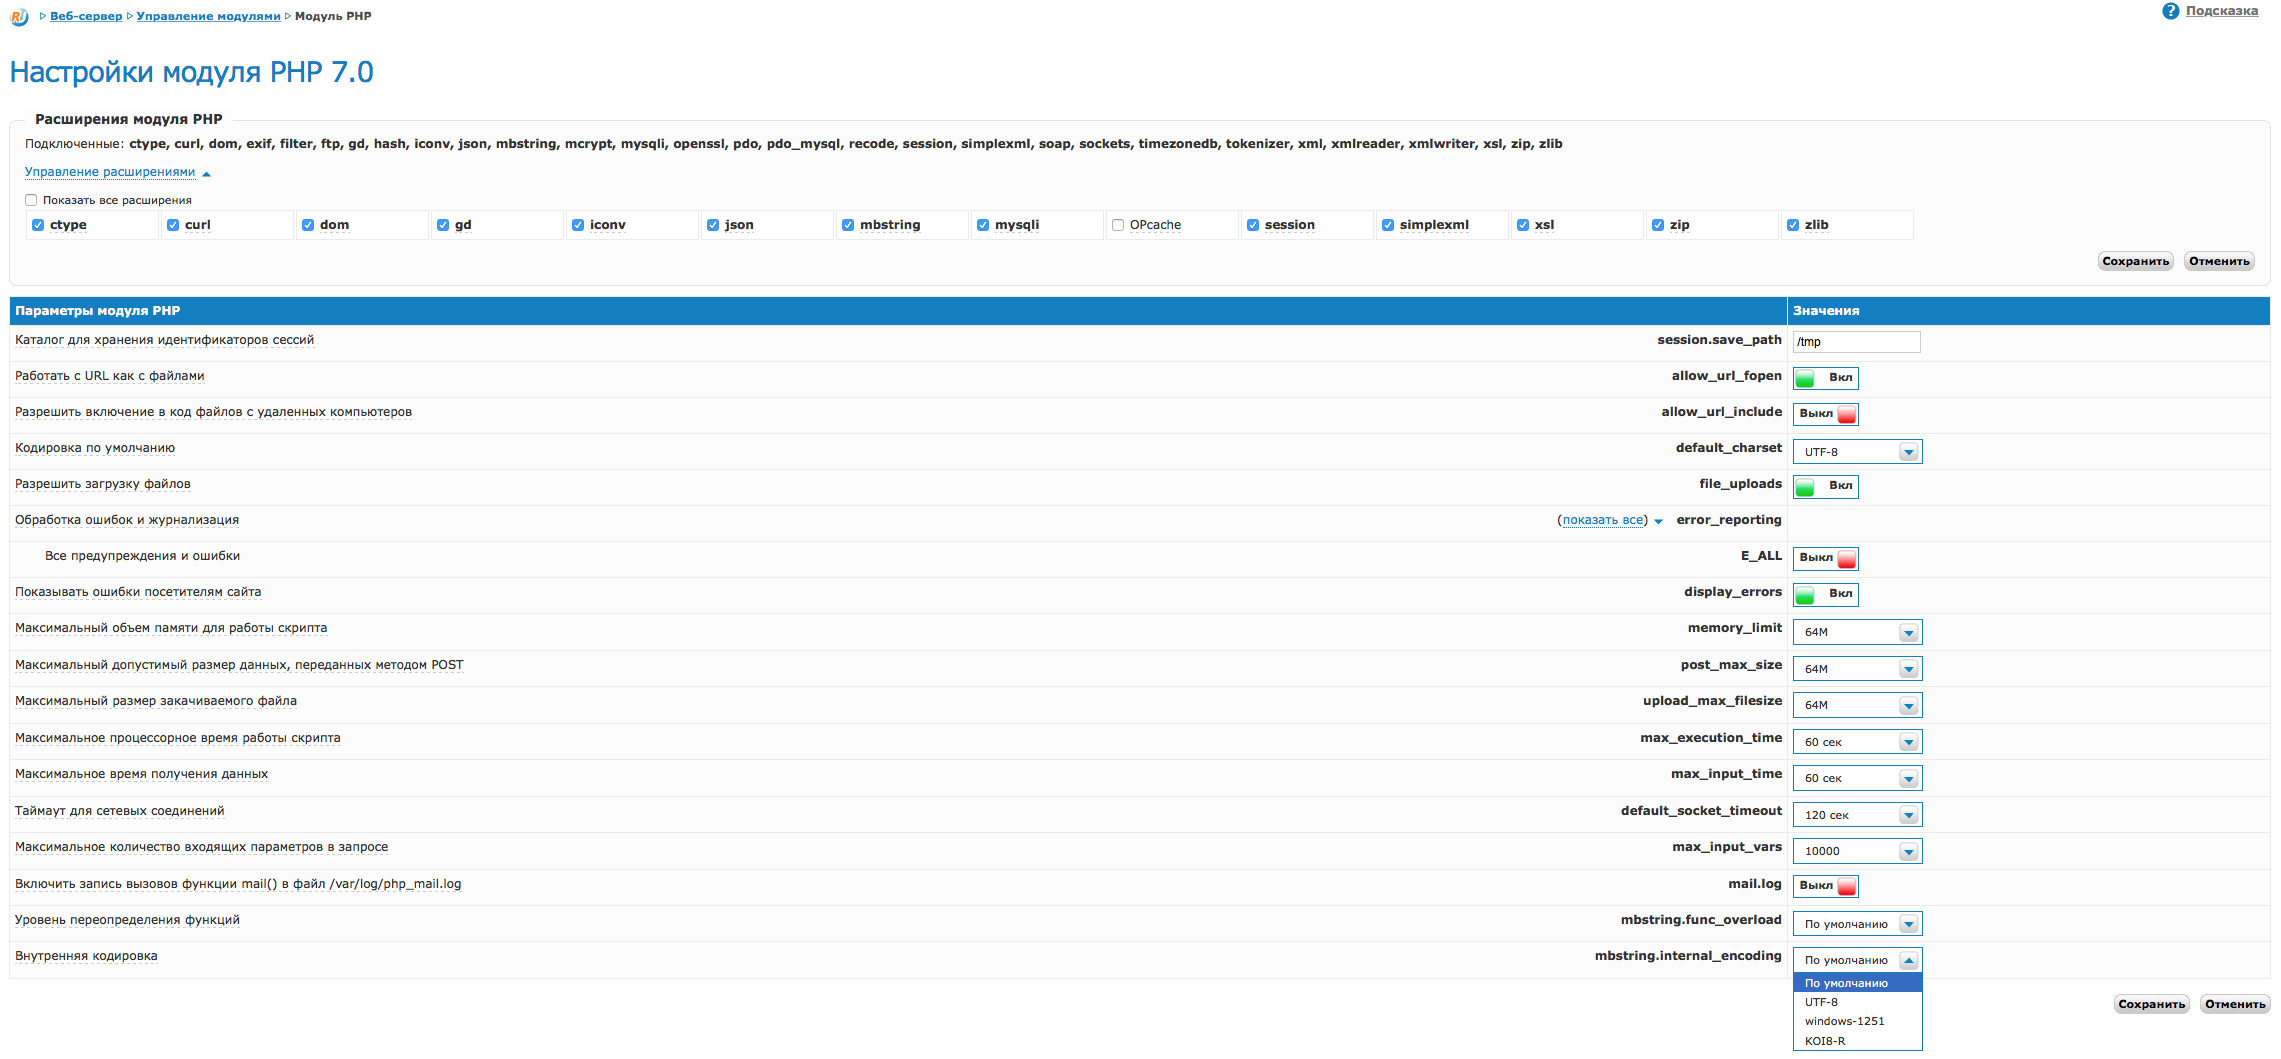The width and height of the screenshot is (2281, 1059).
Task: Click Уровень переопределения функций label
Action: (127, 920)
